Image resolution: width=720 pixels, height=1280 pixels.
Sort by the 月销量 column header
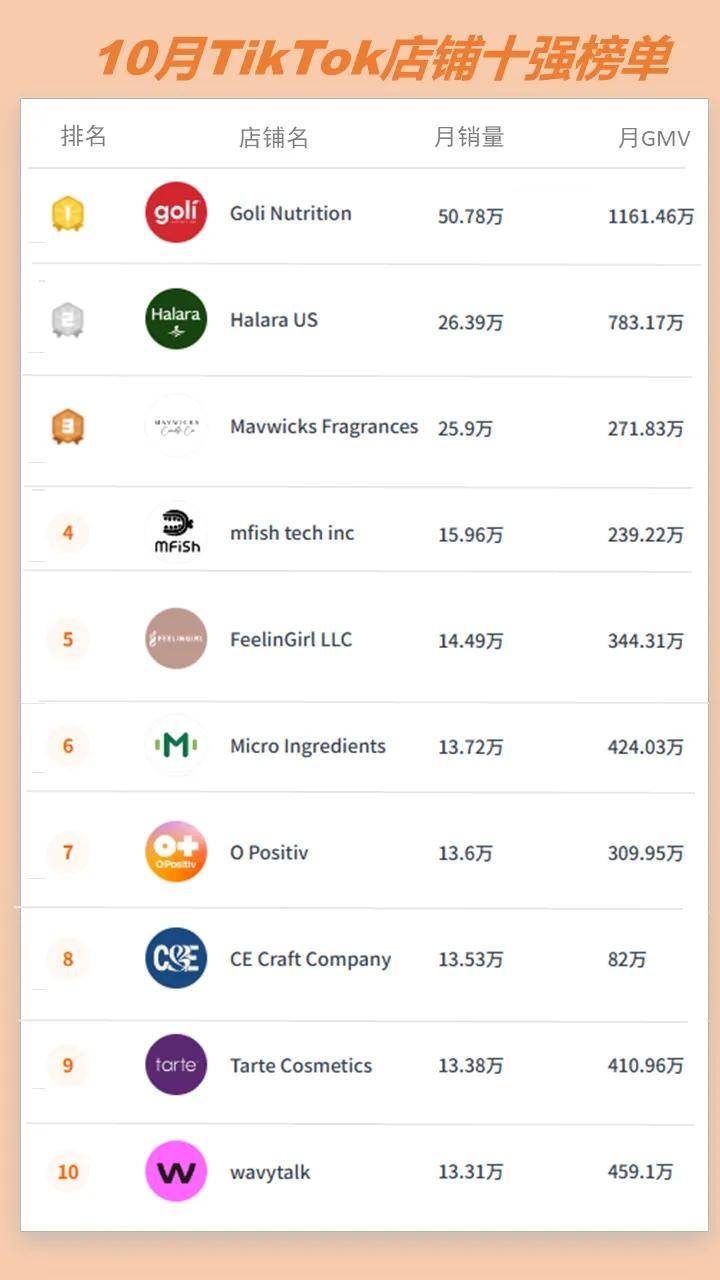[469, 137]
